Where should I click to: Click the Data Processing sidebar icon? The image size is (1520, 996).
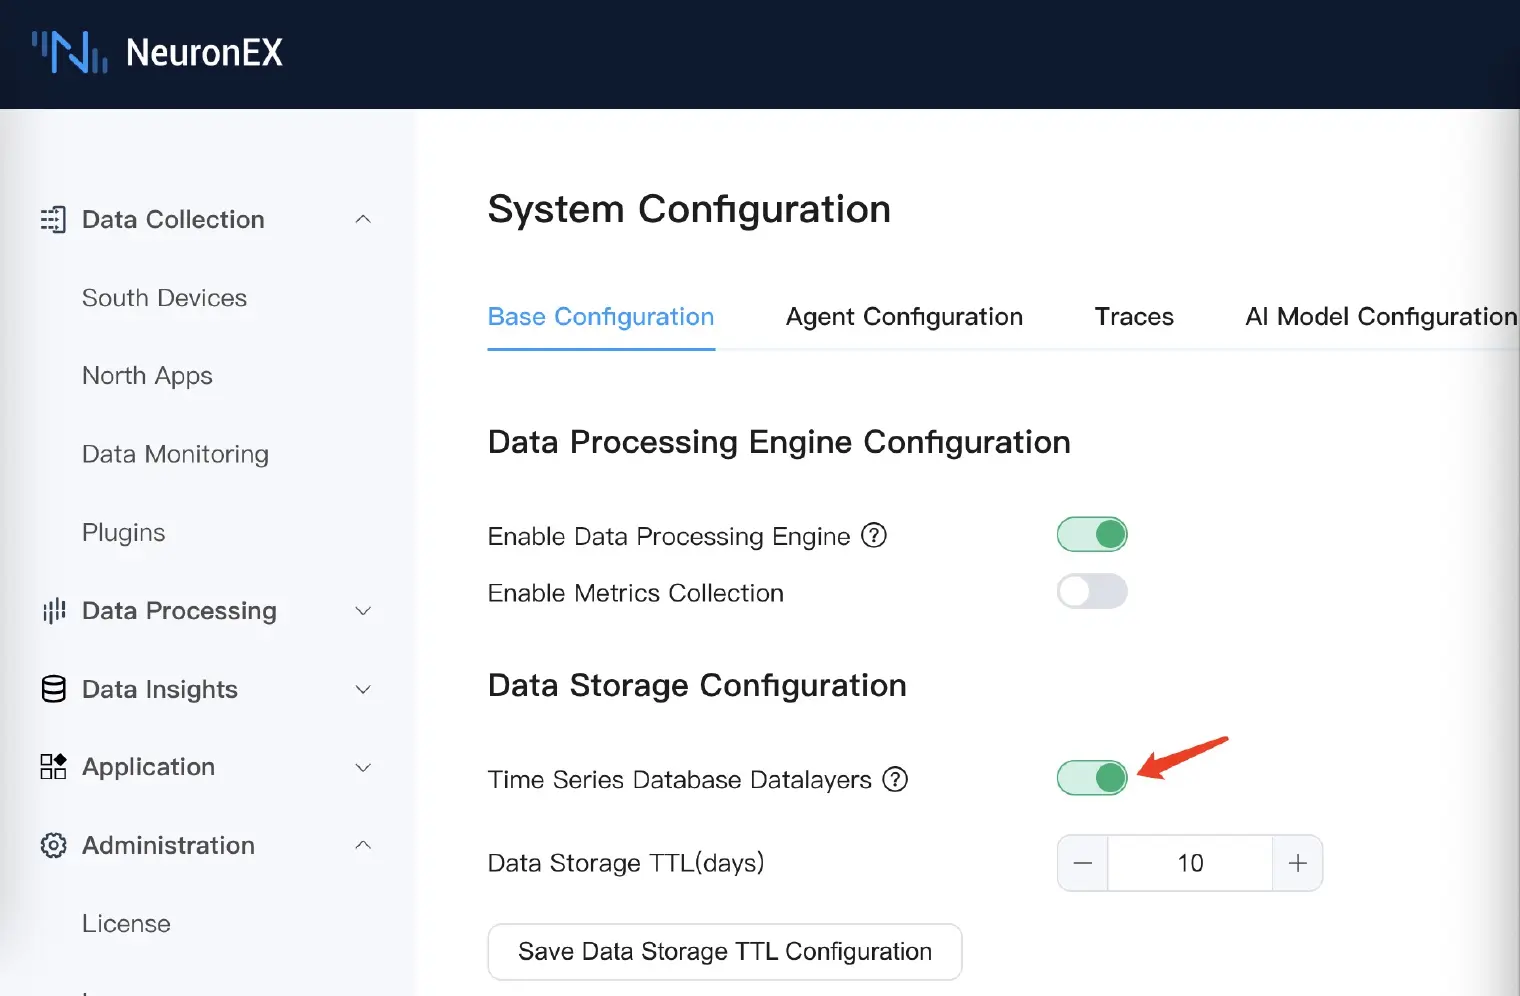coord(53,610)
